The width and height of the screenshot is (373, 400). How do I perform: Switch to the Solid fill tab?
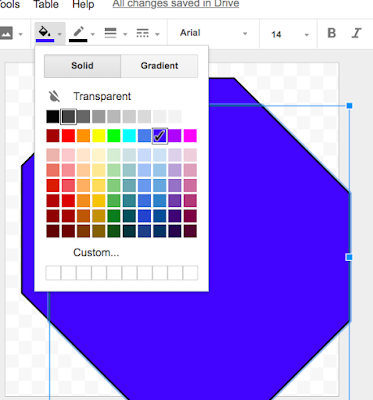82,66
